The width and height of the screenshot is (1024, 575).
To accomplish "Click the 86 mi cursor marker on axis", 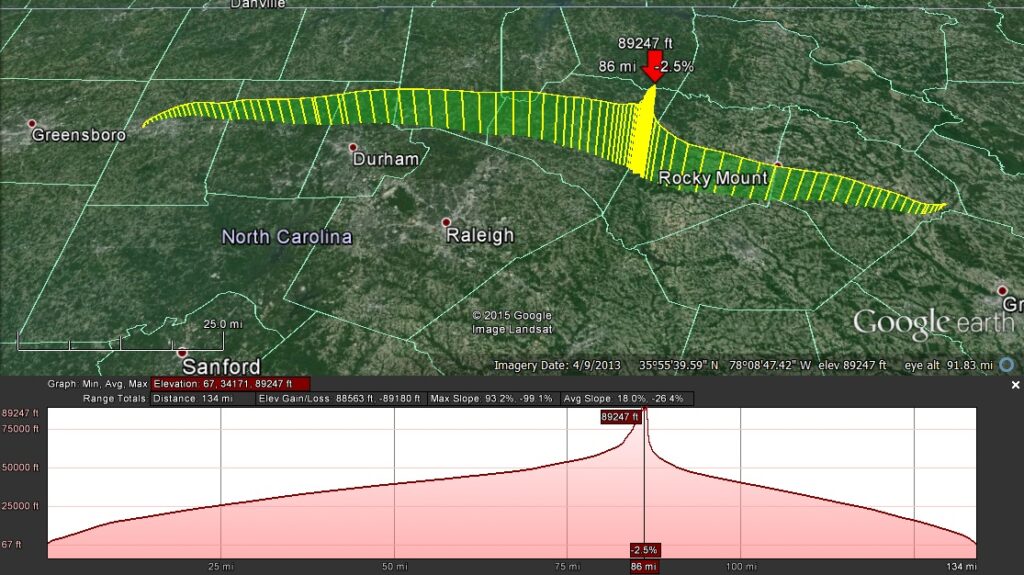I will tap(644, 567).
